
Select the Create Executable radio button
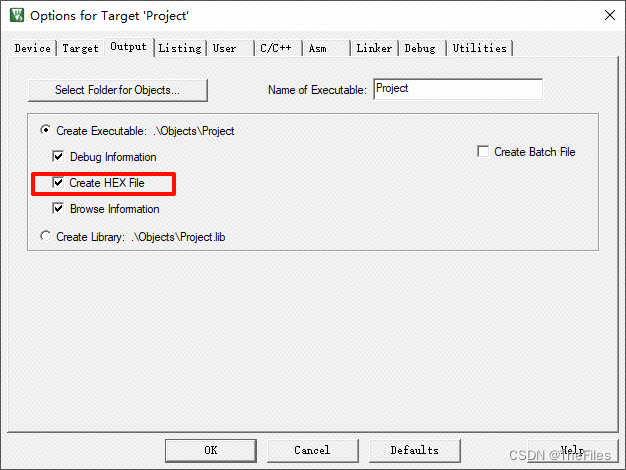point(46,130)
